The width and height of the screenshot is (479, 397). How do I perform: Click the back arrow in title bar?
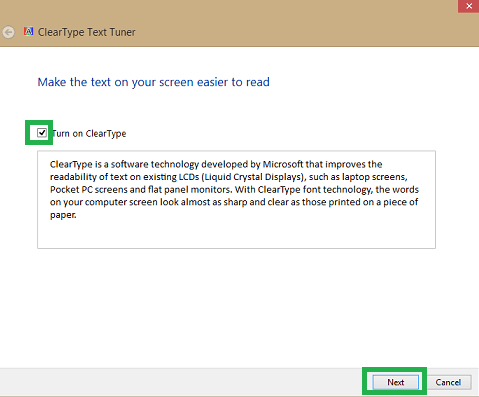coord(9,32)
